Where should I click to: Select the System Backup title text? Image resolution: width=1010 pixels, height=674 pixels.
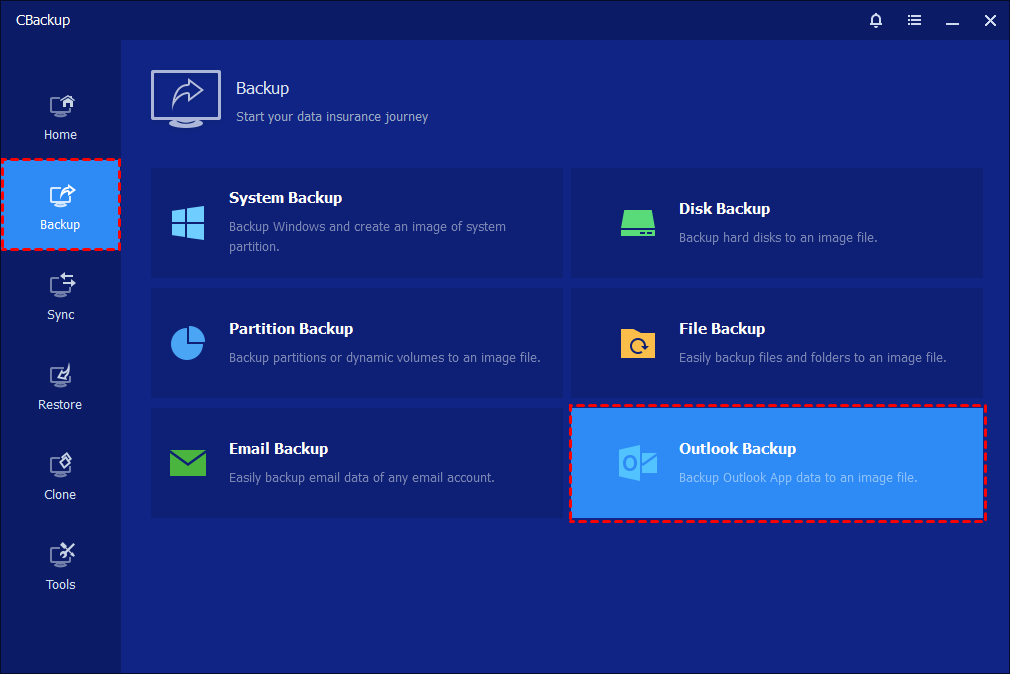click(285, 198)
